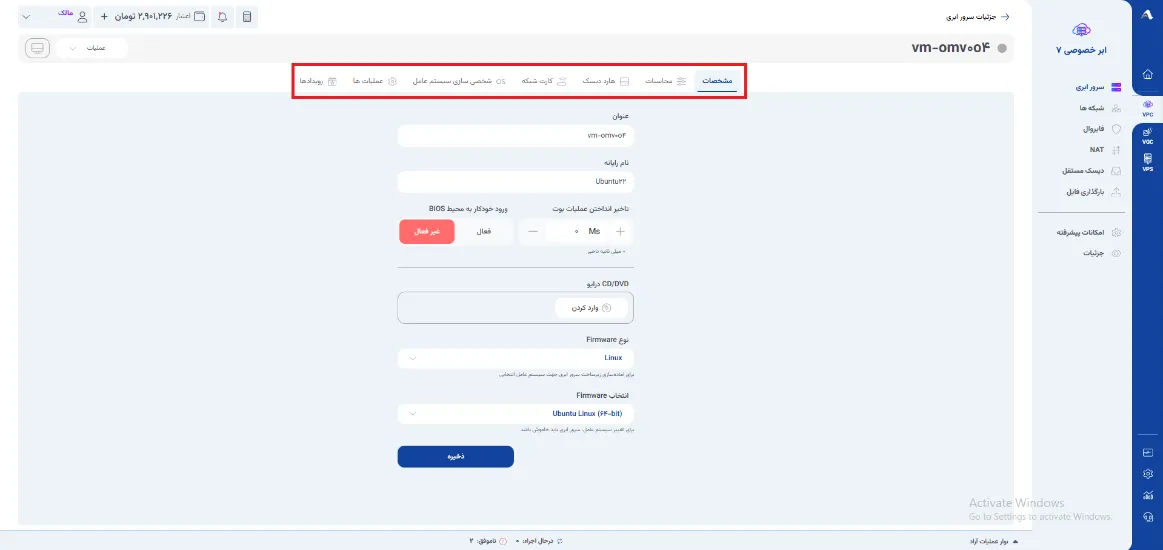Open the support headset icon in rail
The height and width of the screenshot is (550, 1163).
click(x=1147, y=517)
